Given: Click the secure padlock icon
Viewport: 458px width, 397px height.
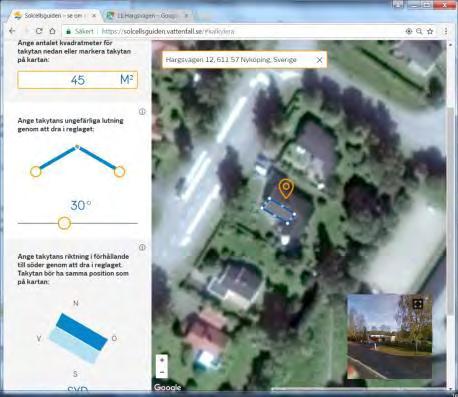Looking at the screenshot, I should 68,31.
